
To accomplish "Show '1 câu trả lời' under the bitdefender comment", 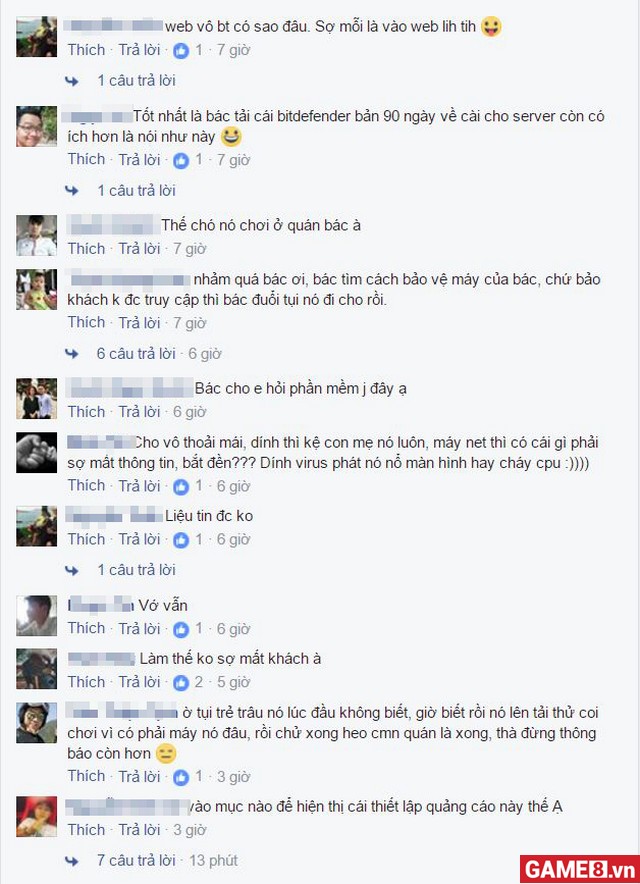I will (x=136, y=191).
